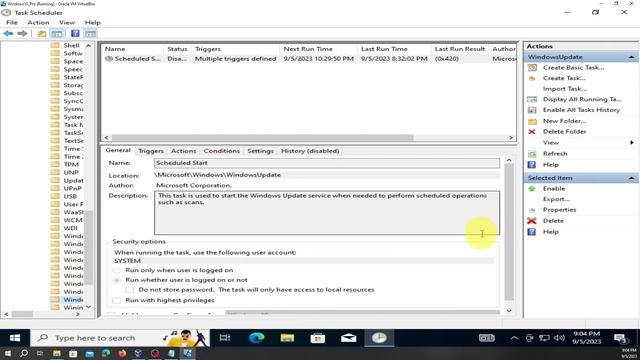Click Display All Running Tasks action
The width and height of the screenshot is (640, 360).
pos(582,99)
